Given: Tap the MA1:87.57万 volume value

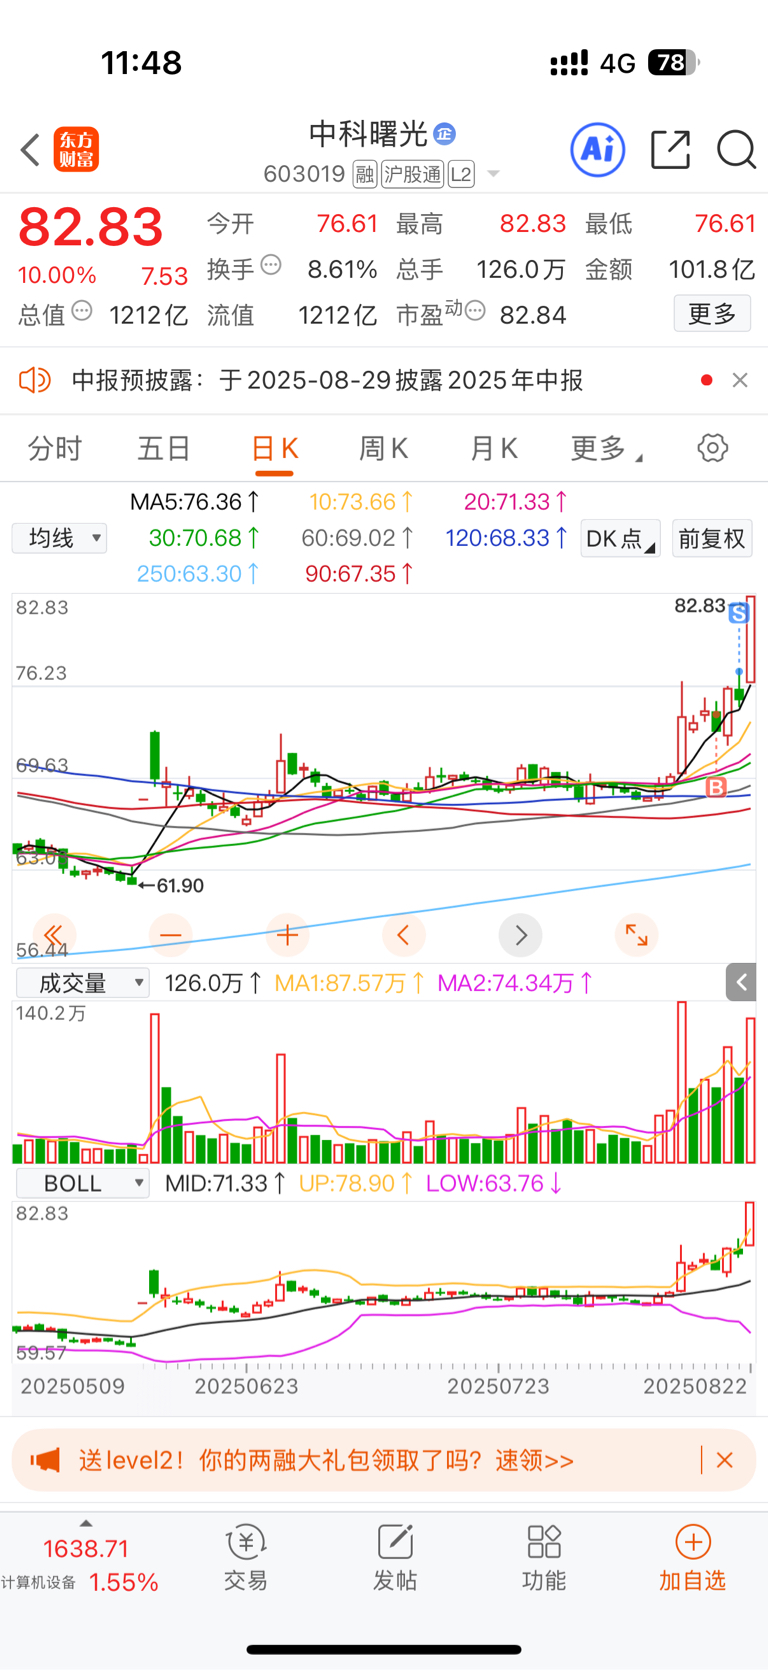Looking at the screenshot, I should [x=349, y=983].
